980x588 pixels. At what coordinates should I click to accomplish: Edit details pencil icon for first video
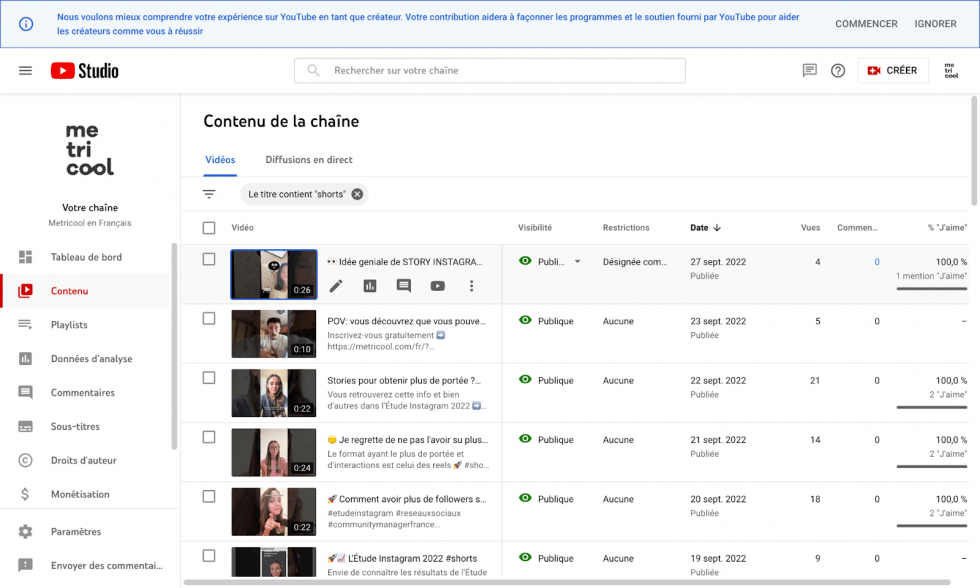(336, 286)
